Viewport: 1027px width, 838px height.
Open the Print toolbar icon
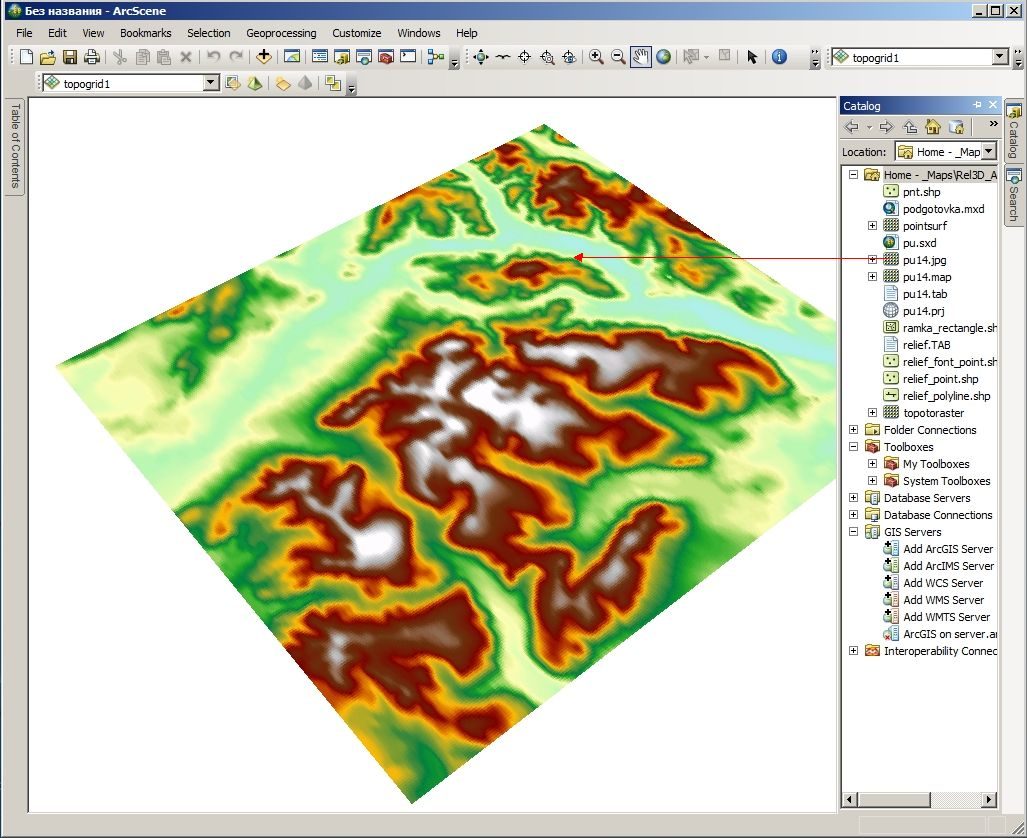[x=92, y=57]
